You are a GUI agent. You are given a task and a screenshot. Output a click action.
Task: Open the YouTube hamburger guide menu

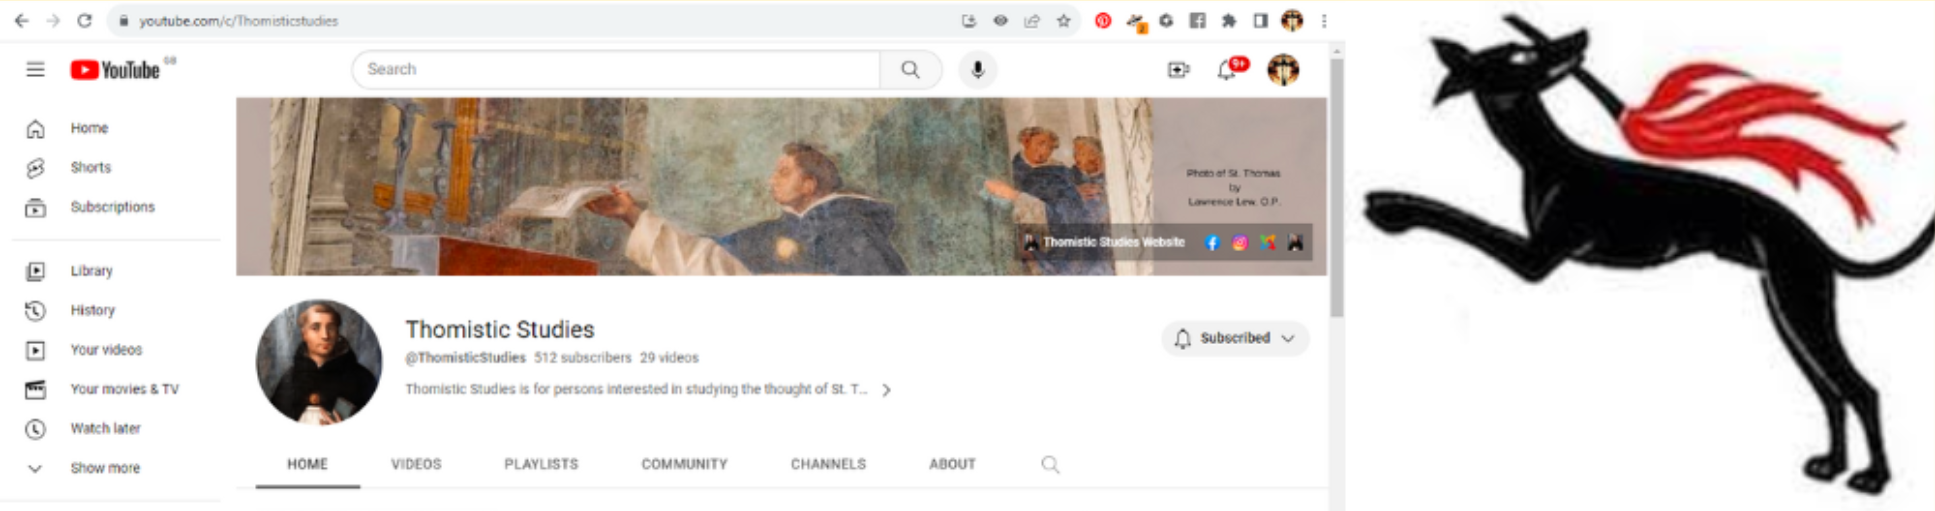pyautogui.click(x=36, y=69)
